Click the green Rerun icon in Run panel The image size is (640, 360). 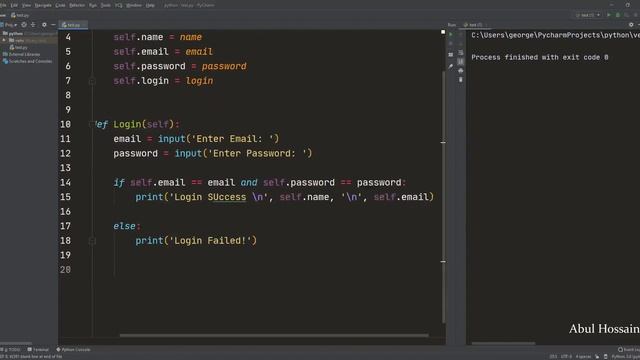[x=451, y=35]
